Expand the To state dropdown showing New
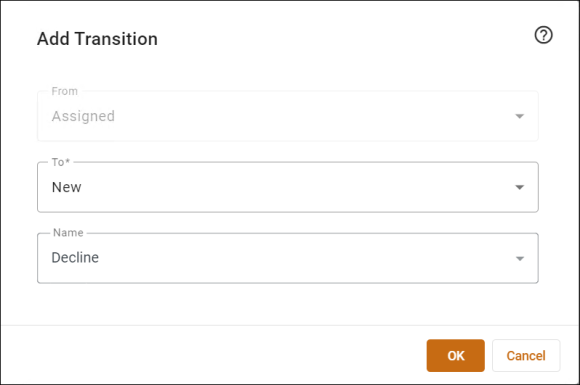 288,187
